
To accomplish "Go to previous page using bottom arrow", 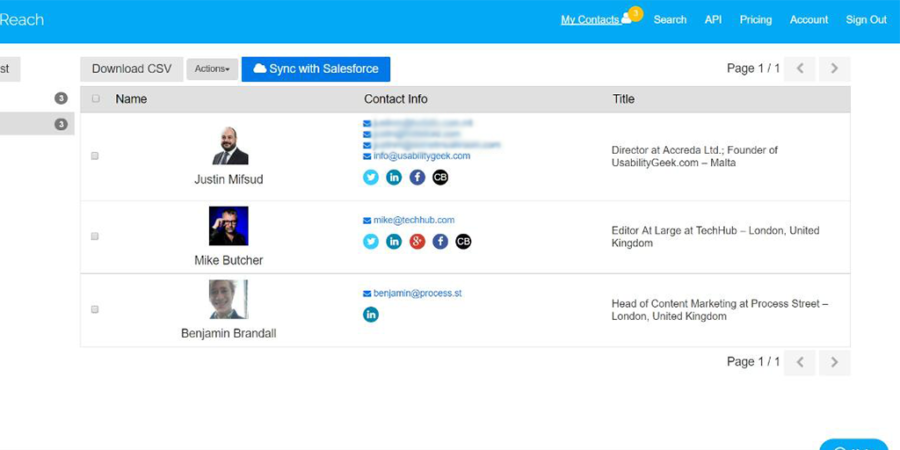I will coord(800,363).
